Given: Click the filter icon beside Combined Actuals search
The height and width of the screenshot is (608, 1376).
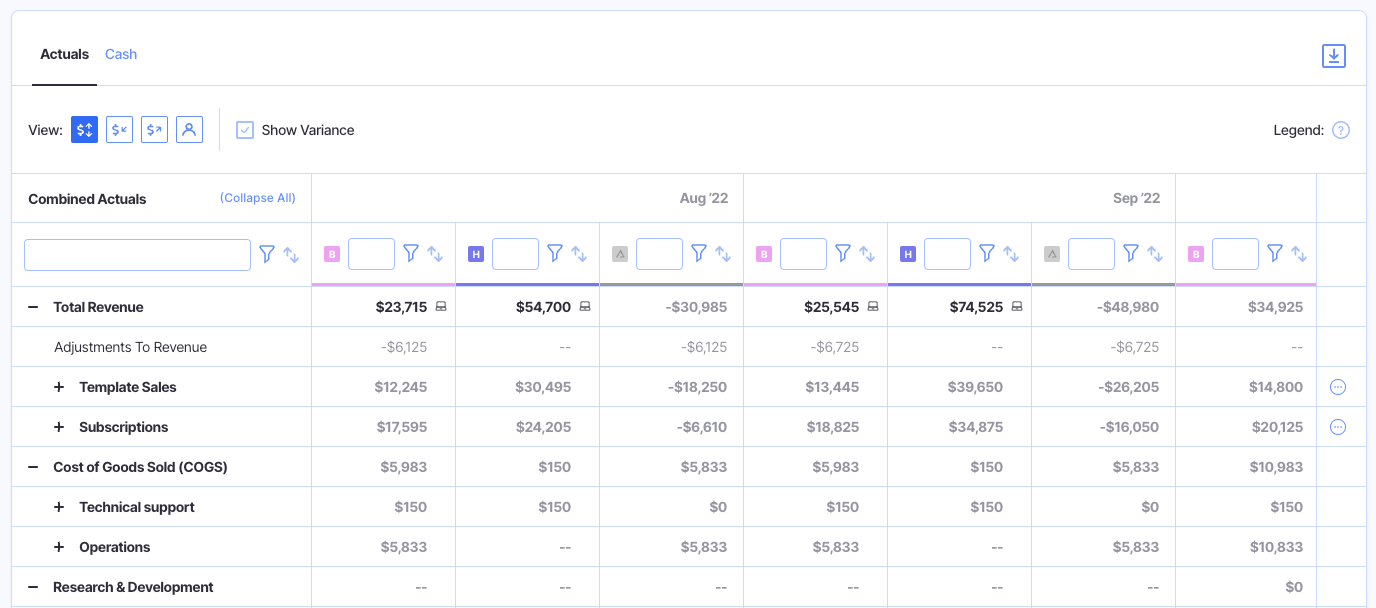Looking at the screenshot, I should 267,254.
